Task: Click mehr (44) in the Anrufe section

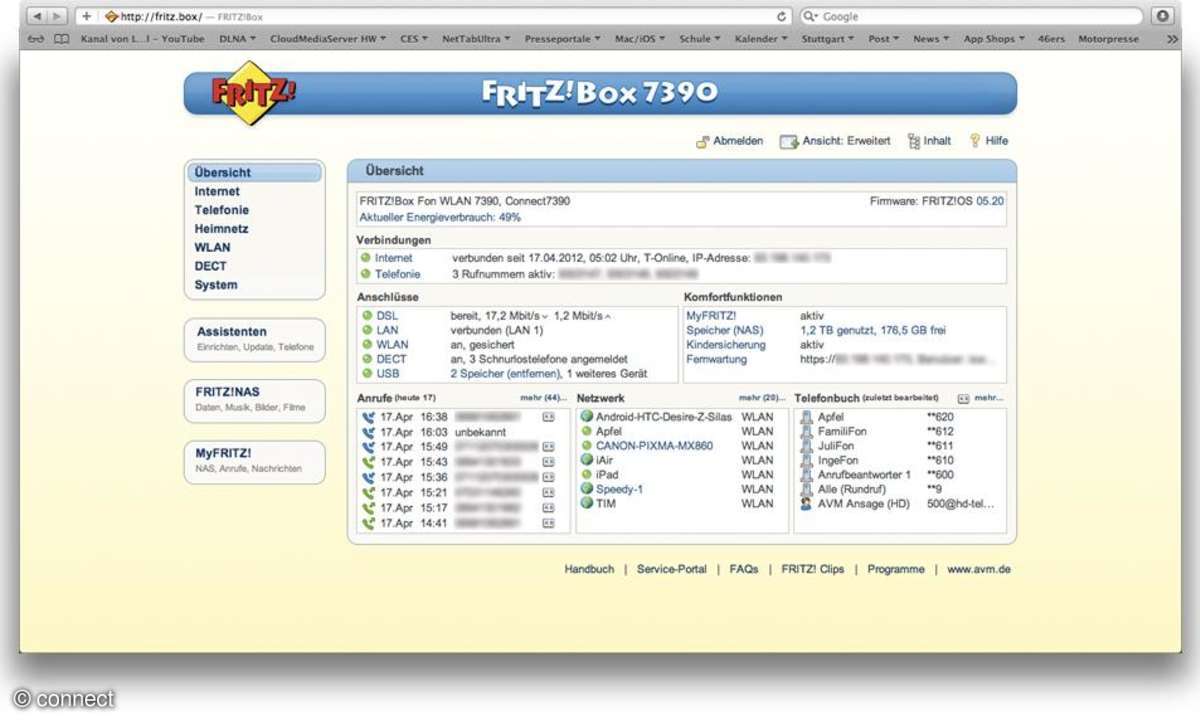Action: point(544,398)
